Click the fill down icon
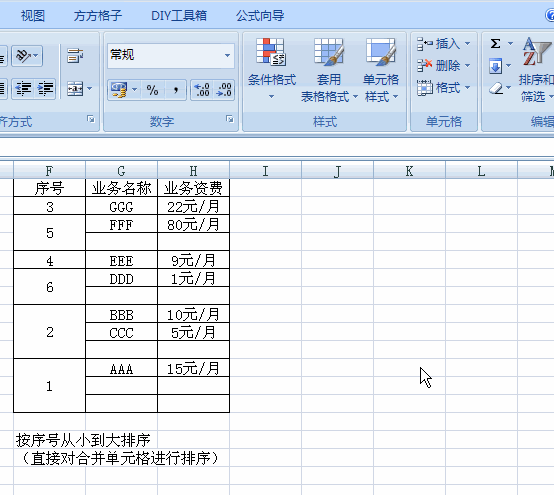The image size is (554, 495). (495, 66)
